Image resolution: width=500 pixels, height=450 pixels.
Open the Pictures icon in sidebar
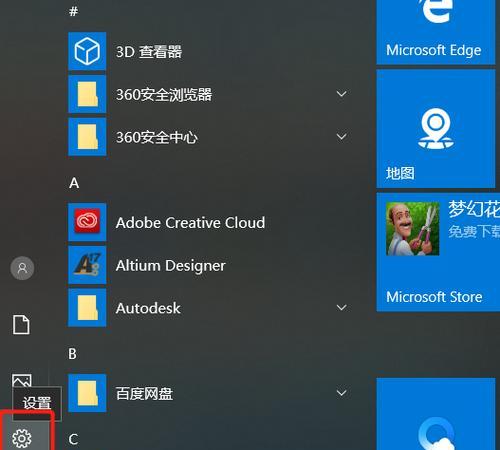pyautogui.click(x=22, y=380)
